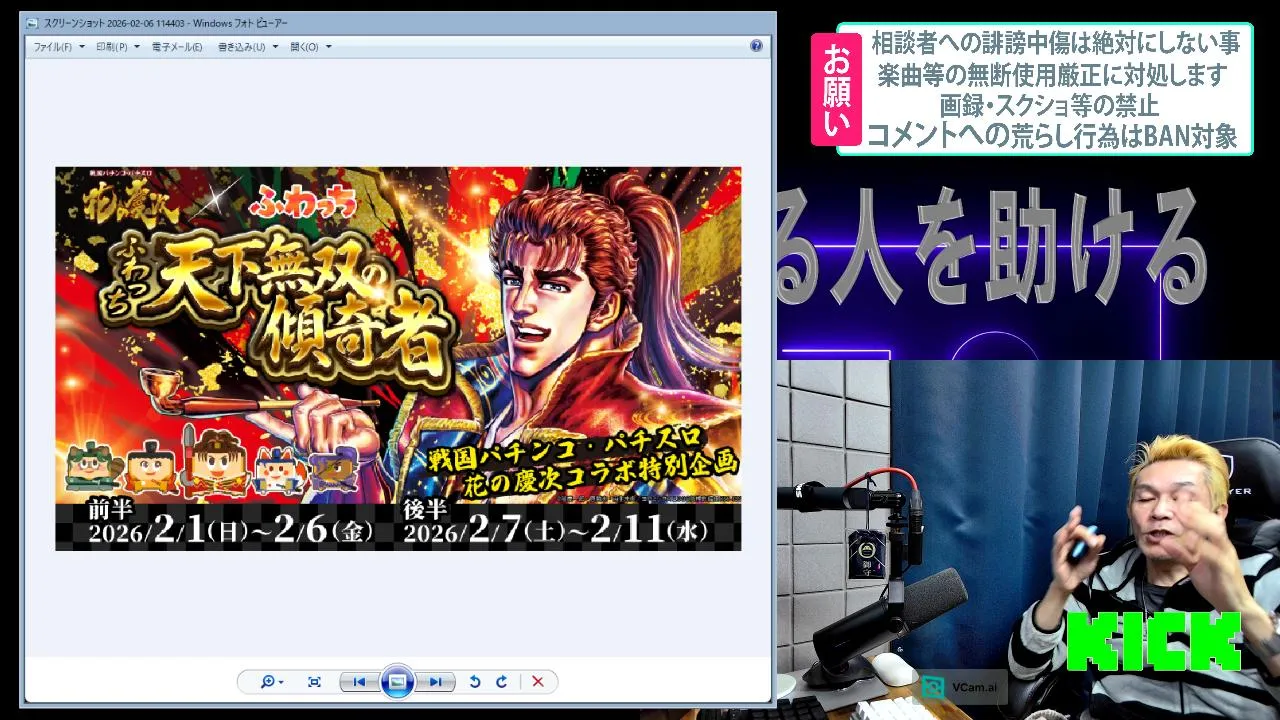The image size is (1280, 720).
Task: Open the zoom magnifier control
Action: click(271, 682)
